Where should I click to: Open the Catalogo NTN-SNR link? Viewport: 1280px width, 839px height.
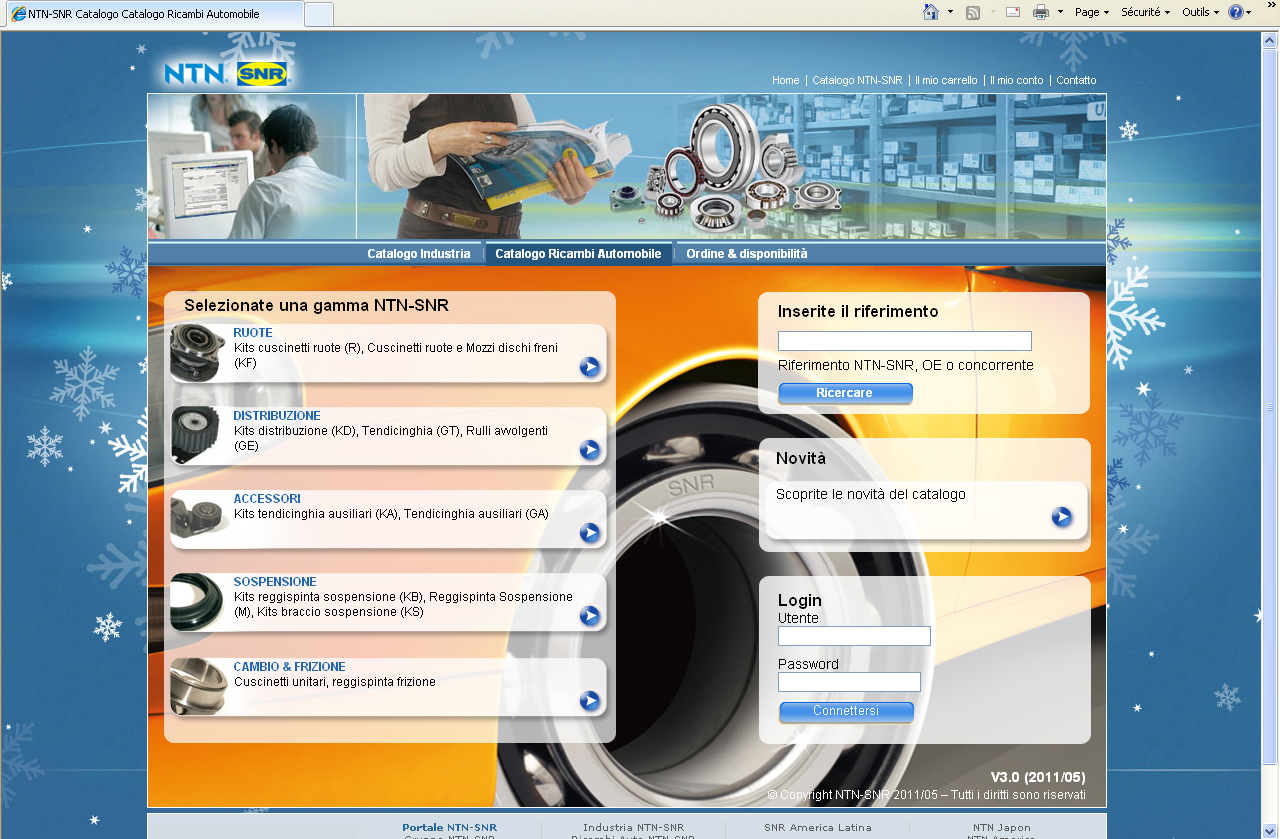[857, 80]
